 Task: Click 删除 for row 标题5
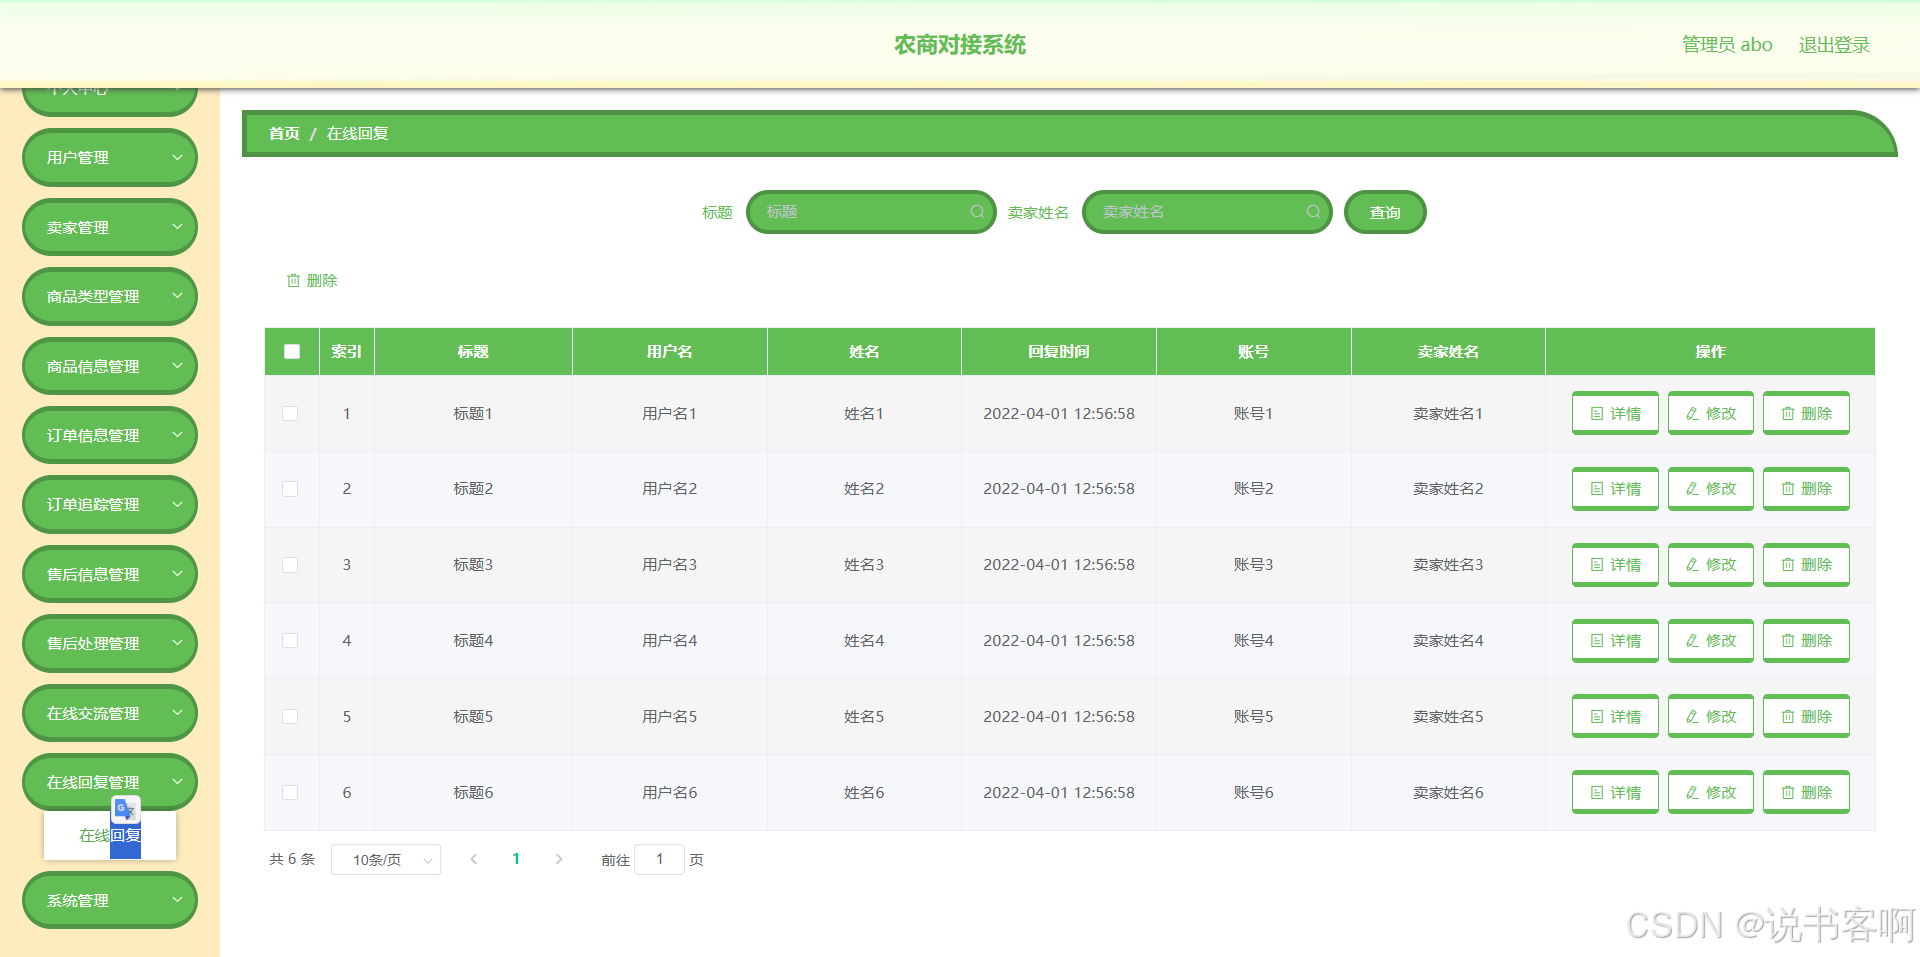coord(1806,716)
